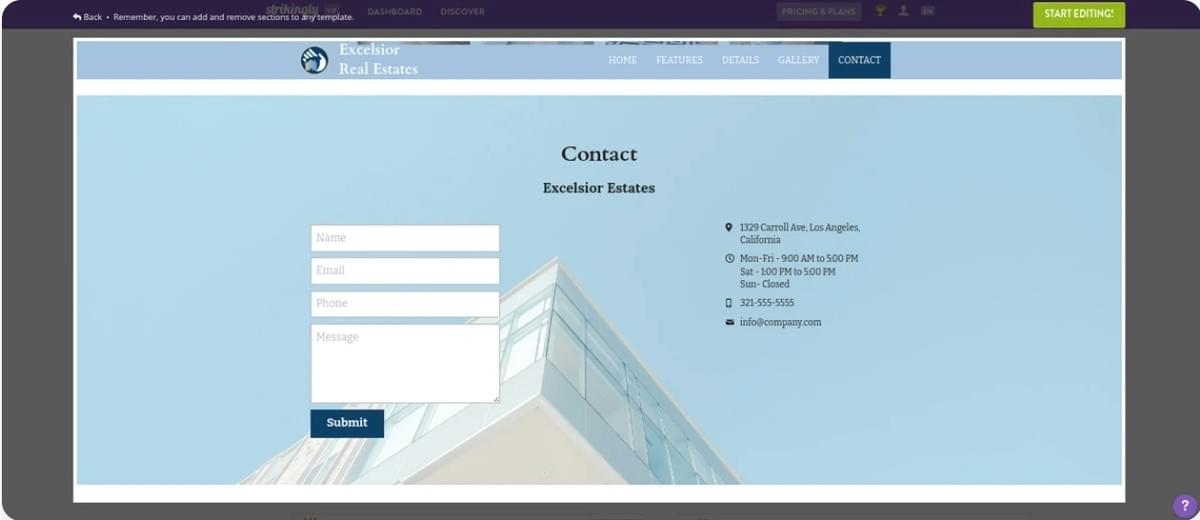Click the phone number 321-555-5555
The width and height of the screenshot is (1200, 520).
[767, 303]
